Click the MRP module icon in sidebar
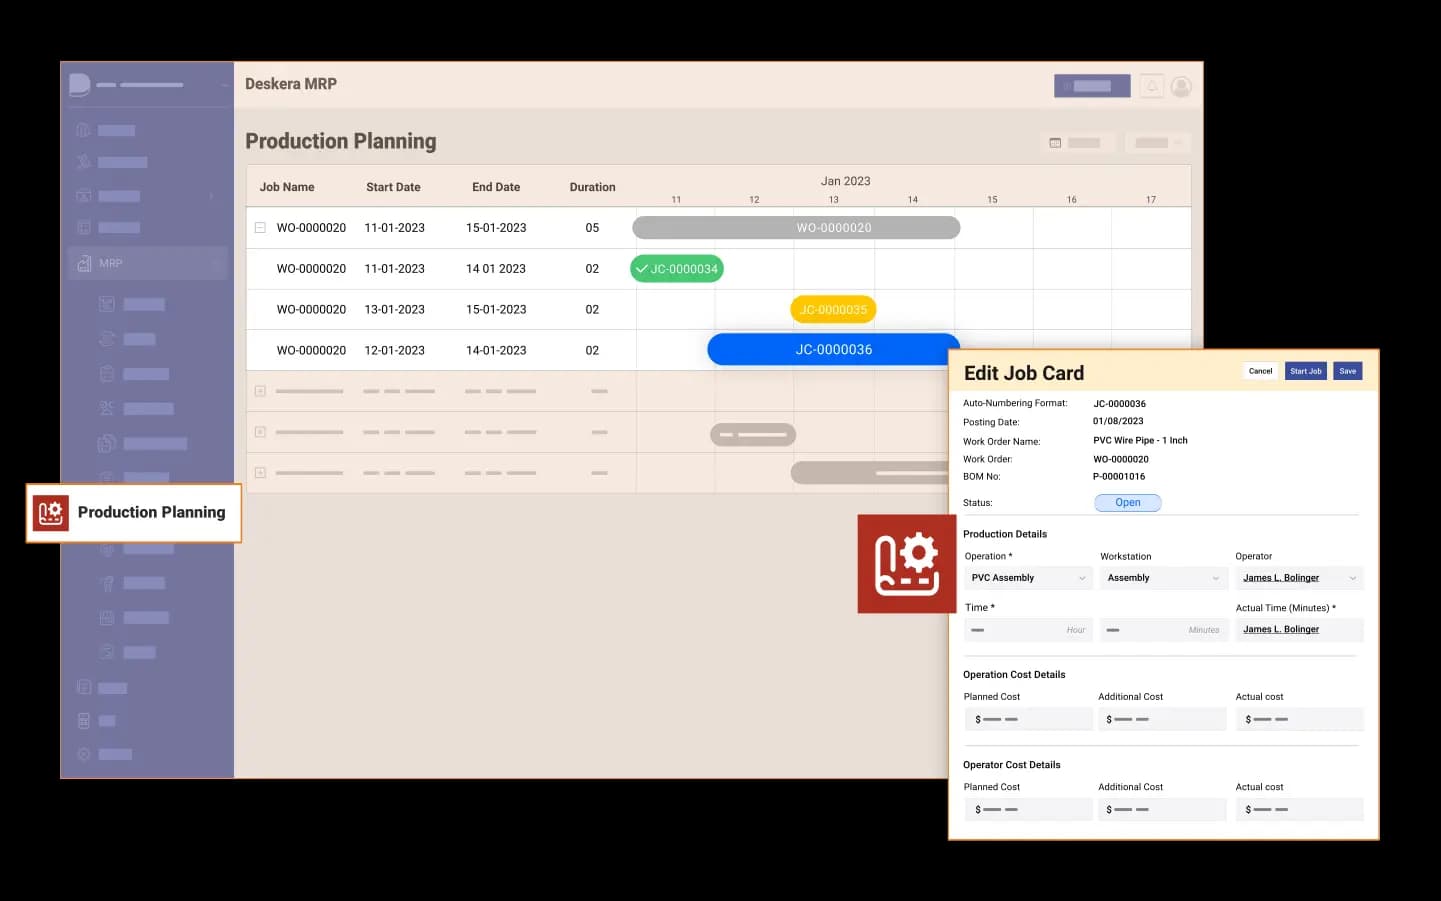Viewport: 1441px width, 901px height. pyautogui.click(x=84, y=263)
